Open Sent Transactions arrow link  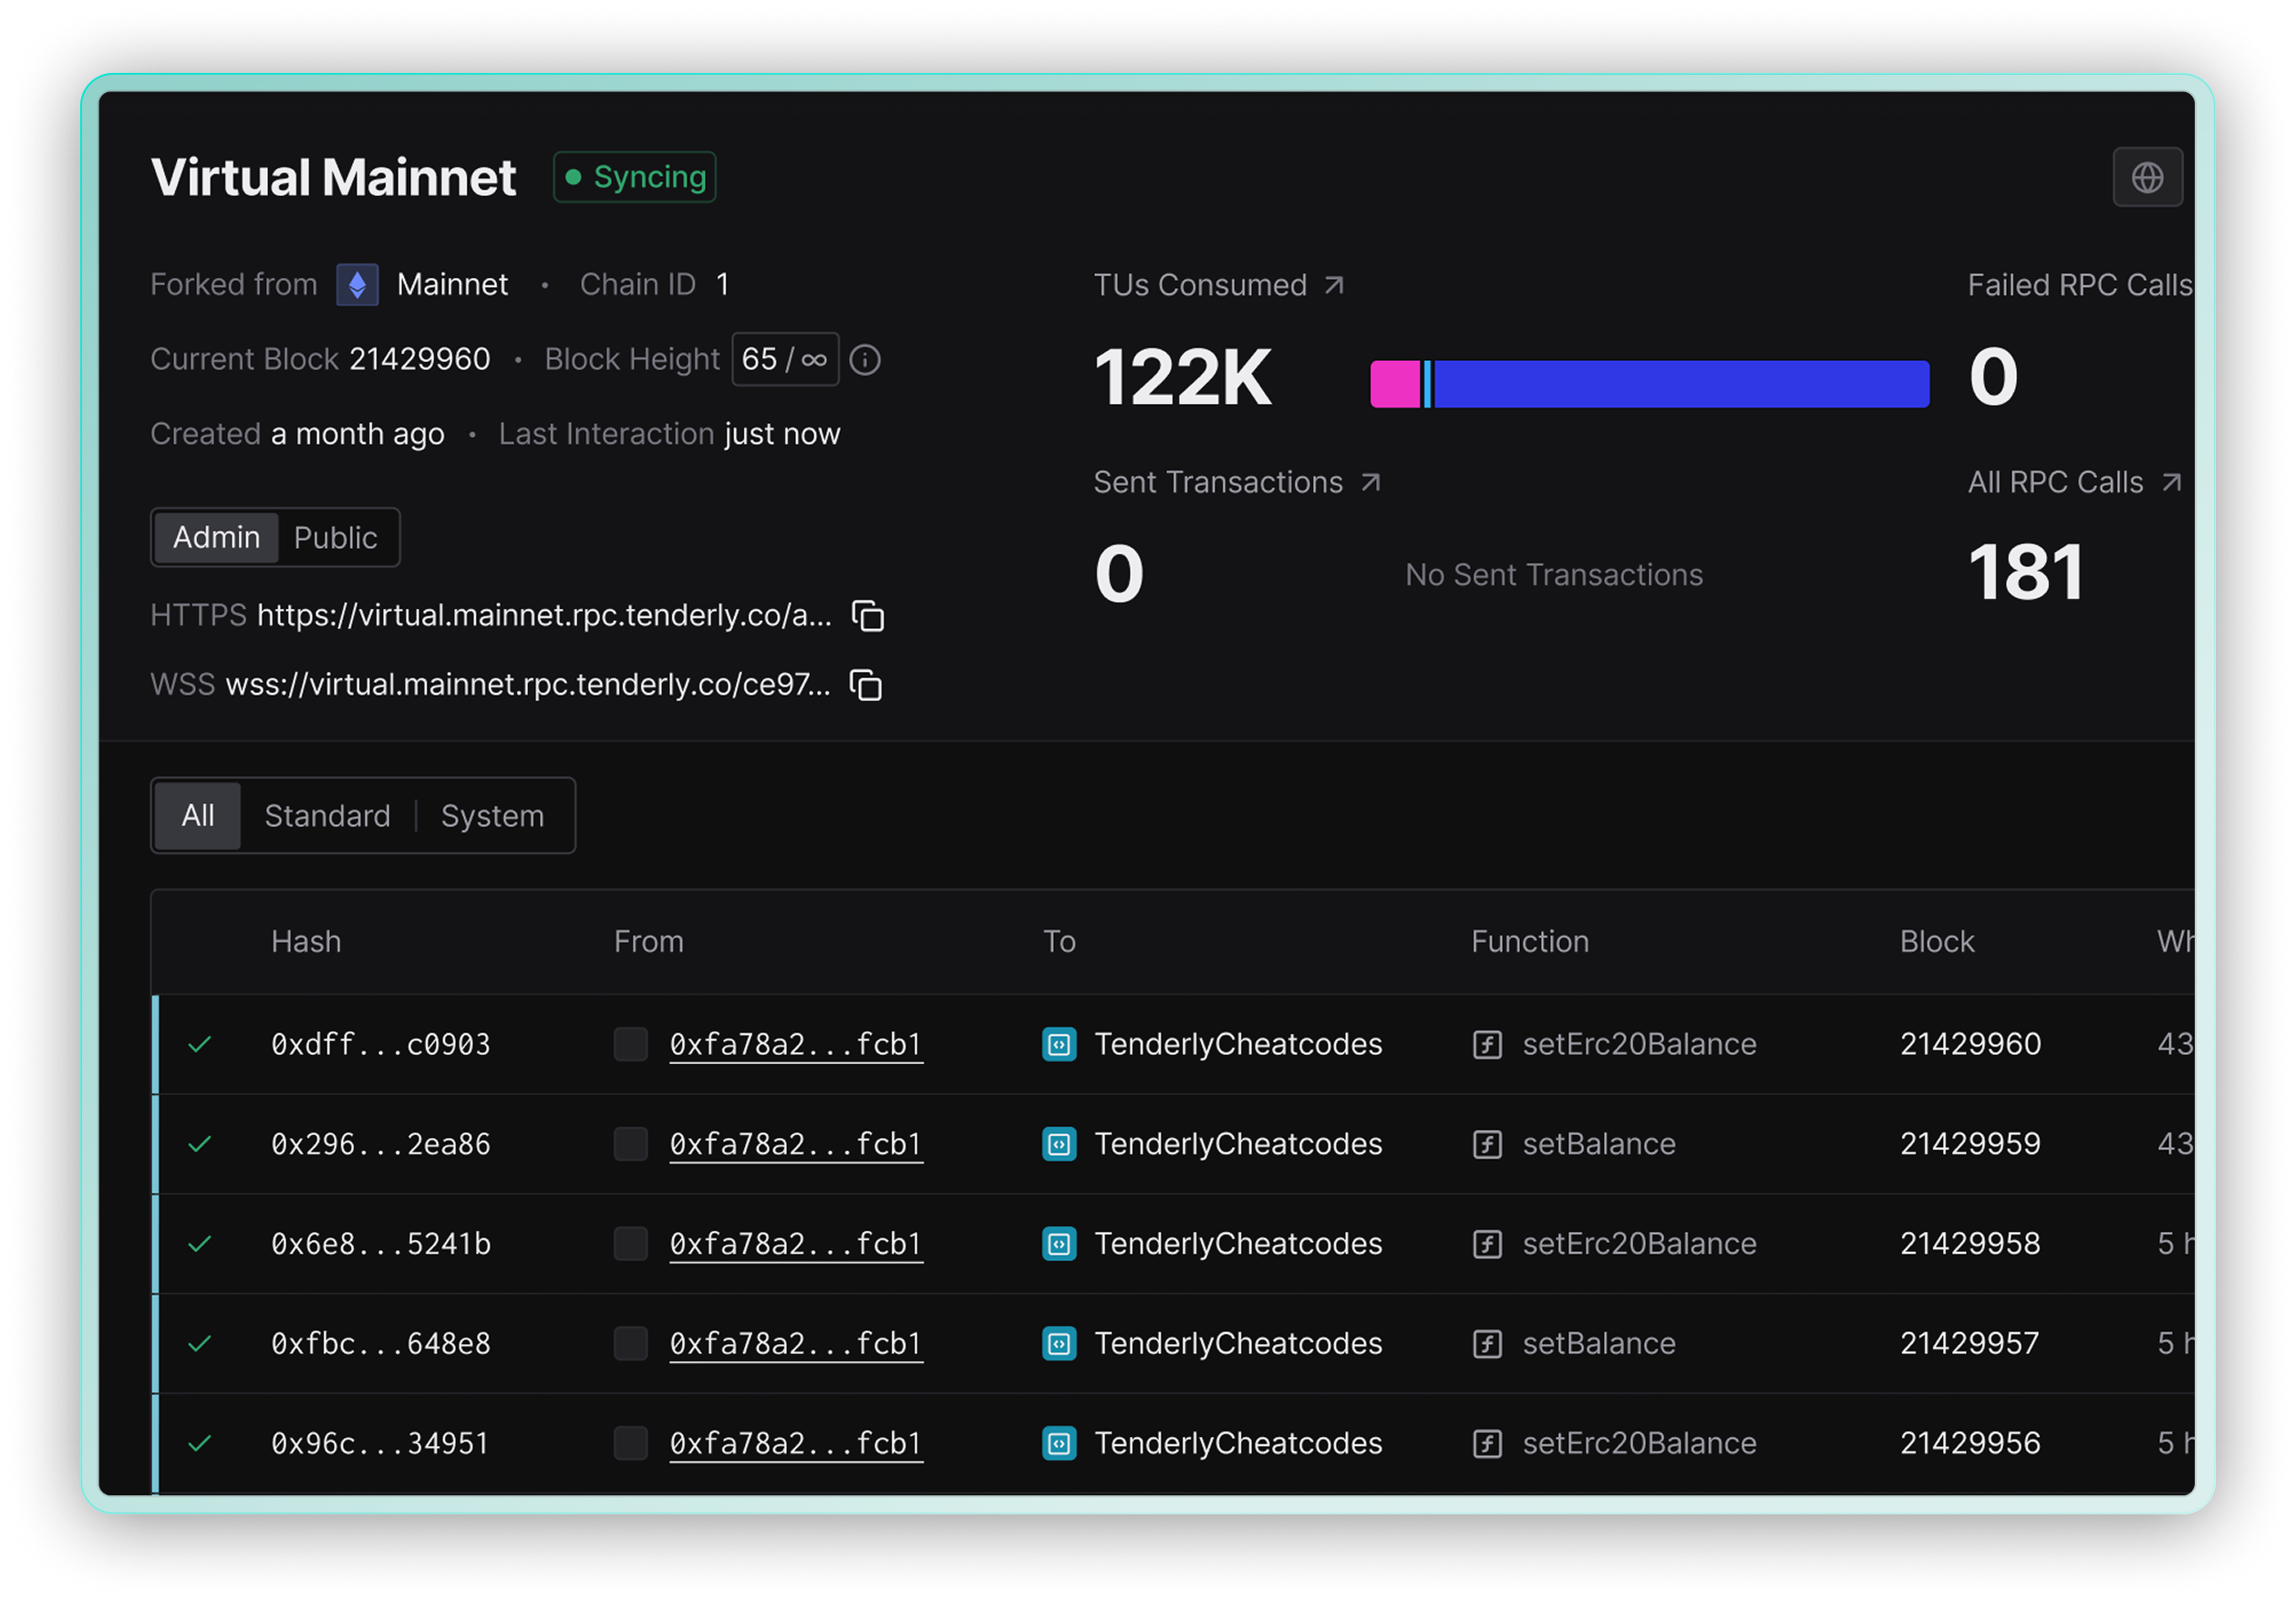1370,483
